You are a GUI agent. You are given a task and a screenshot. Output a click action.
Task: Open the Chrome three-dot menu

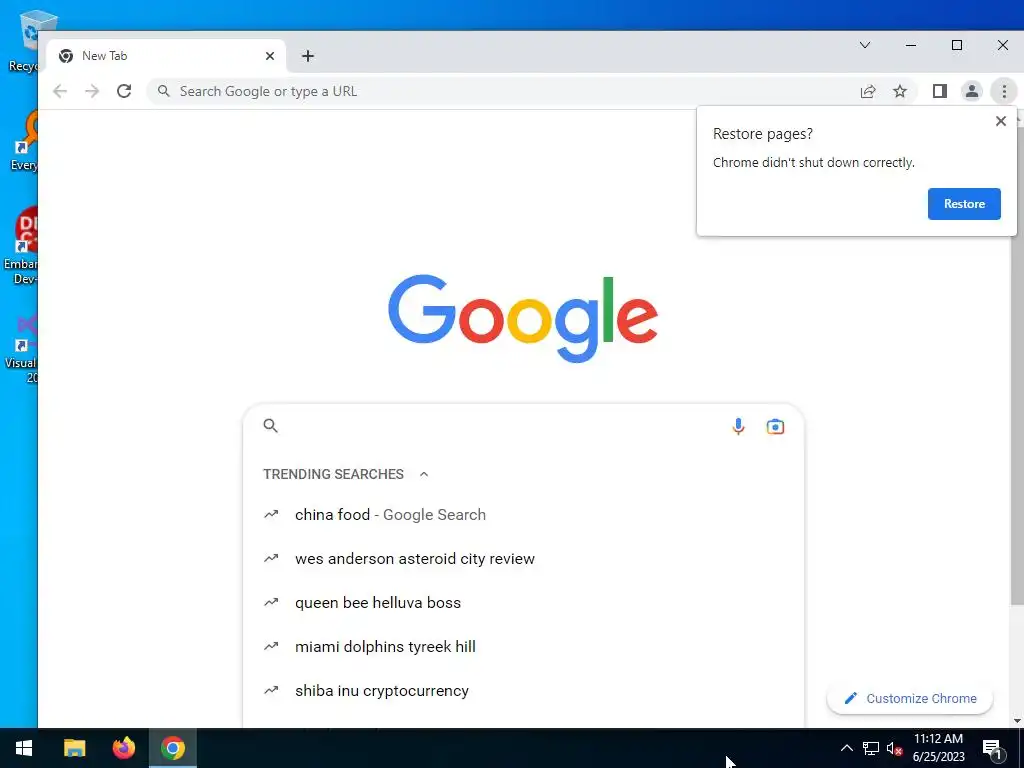[x=1004, y=91]
